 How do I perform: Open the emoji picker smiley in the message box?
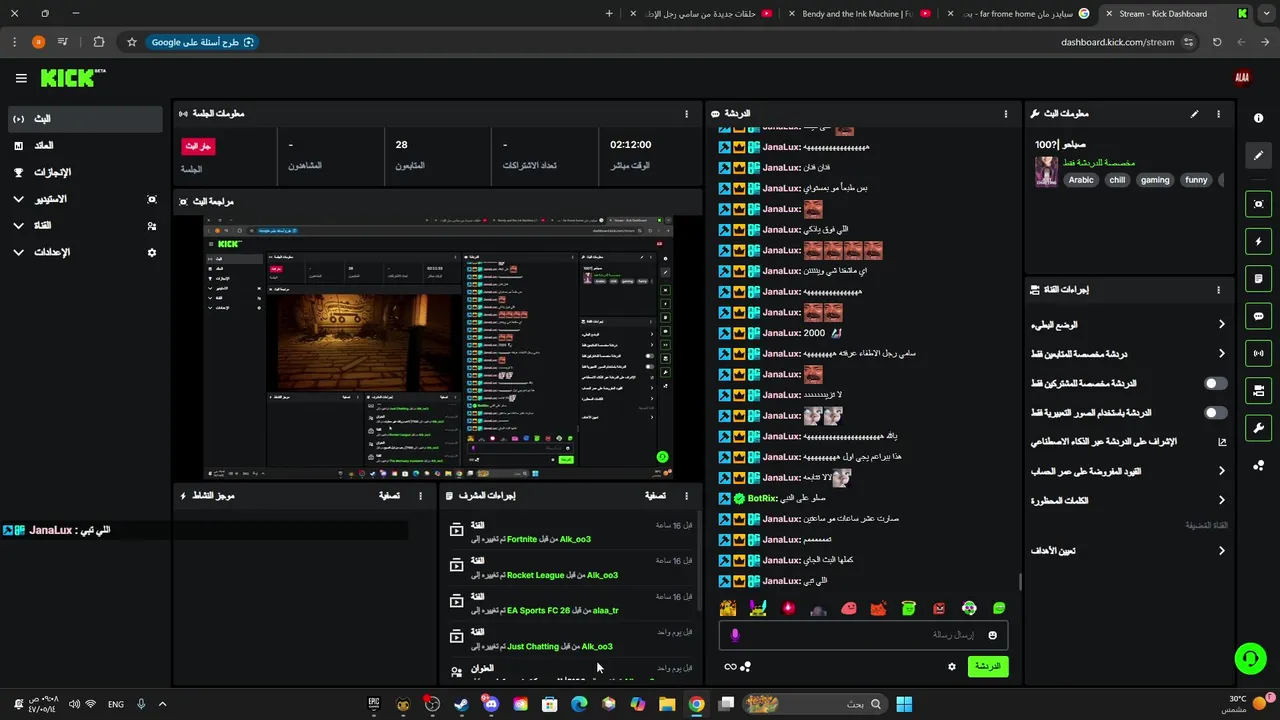point(993,635)
